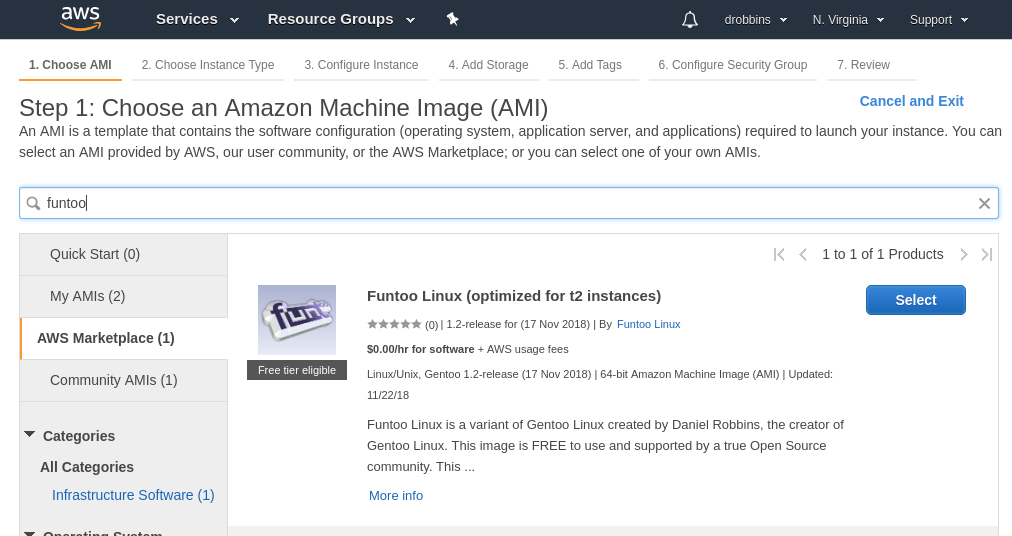The height and width of the screenshot is (536, 1012).
Task: Click the Funtoo Linux product title
Action: point(514,296)
